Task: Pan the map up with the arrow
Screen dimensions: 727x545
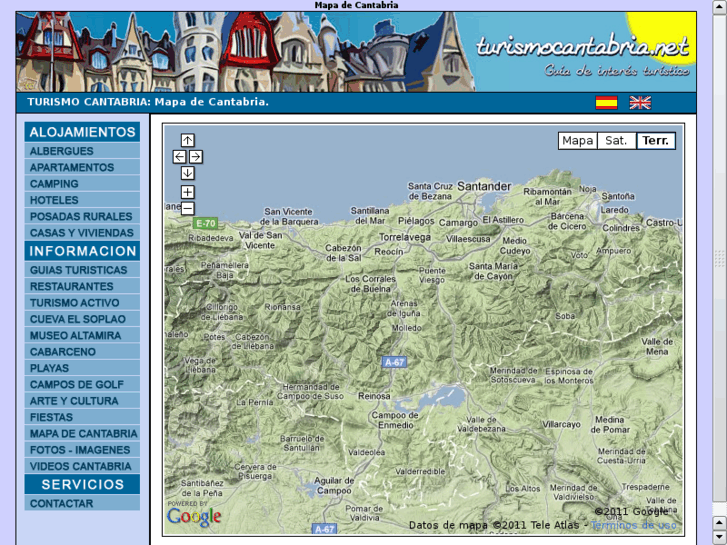Action: tap(187, 140)
